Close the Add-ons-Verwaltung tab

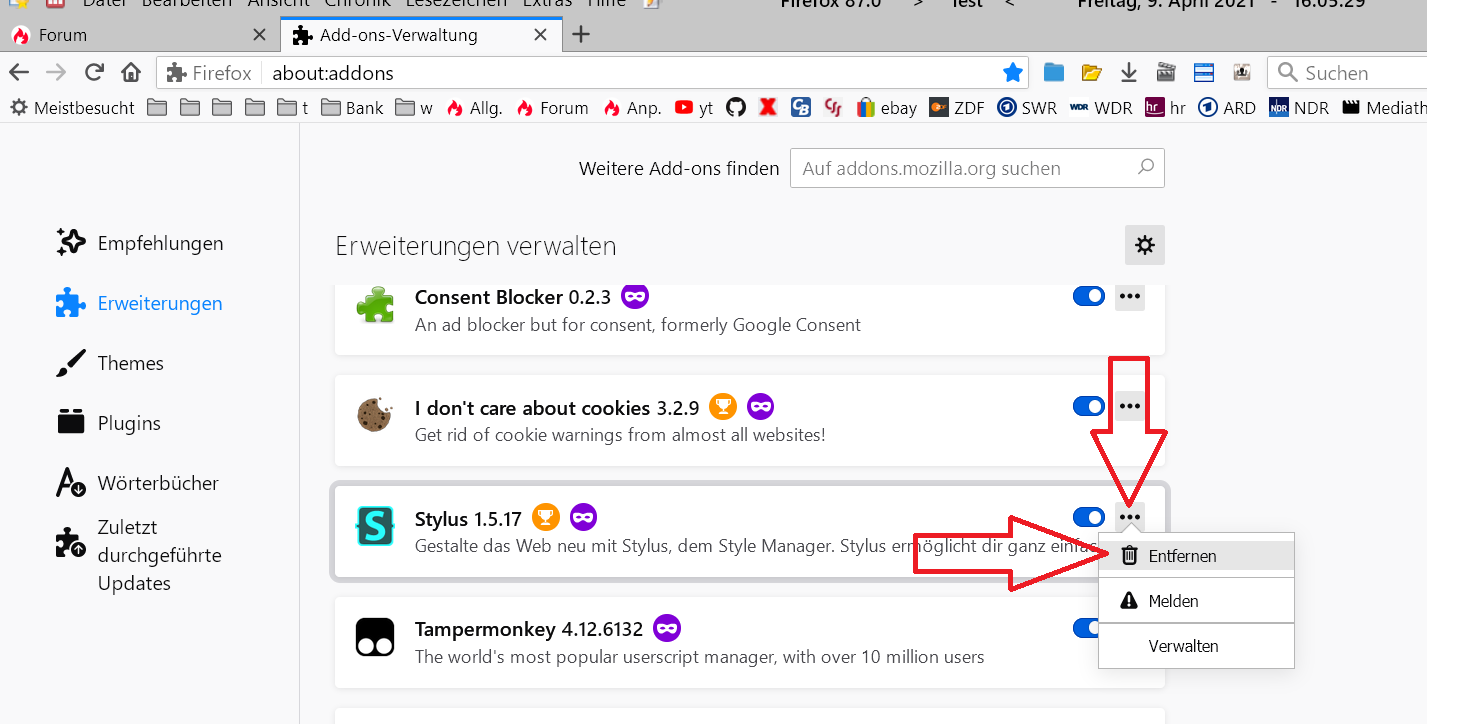point(541,35)
